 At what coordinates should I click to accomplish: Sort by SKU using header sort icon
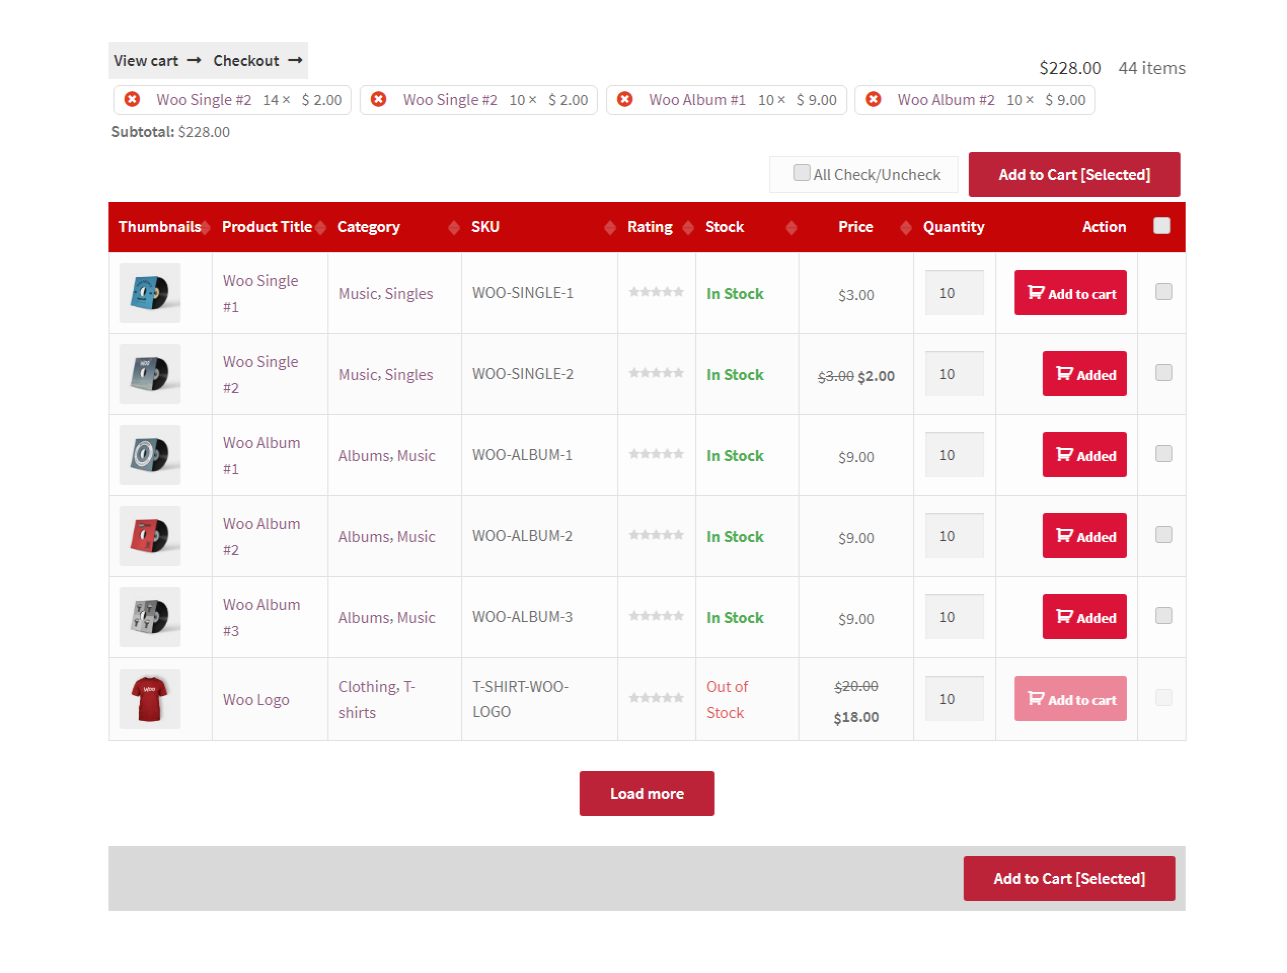click(610, 228)
